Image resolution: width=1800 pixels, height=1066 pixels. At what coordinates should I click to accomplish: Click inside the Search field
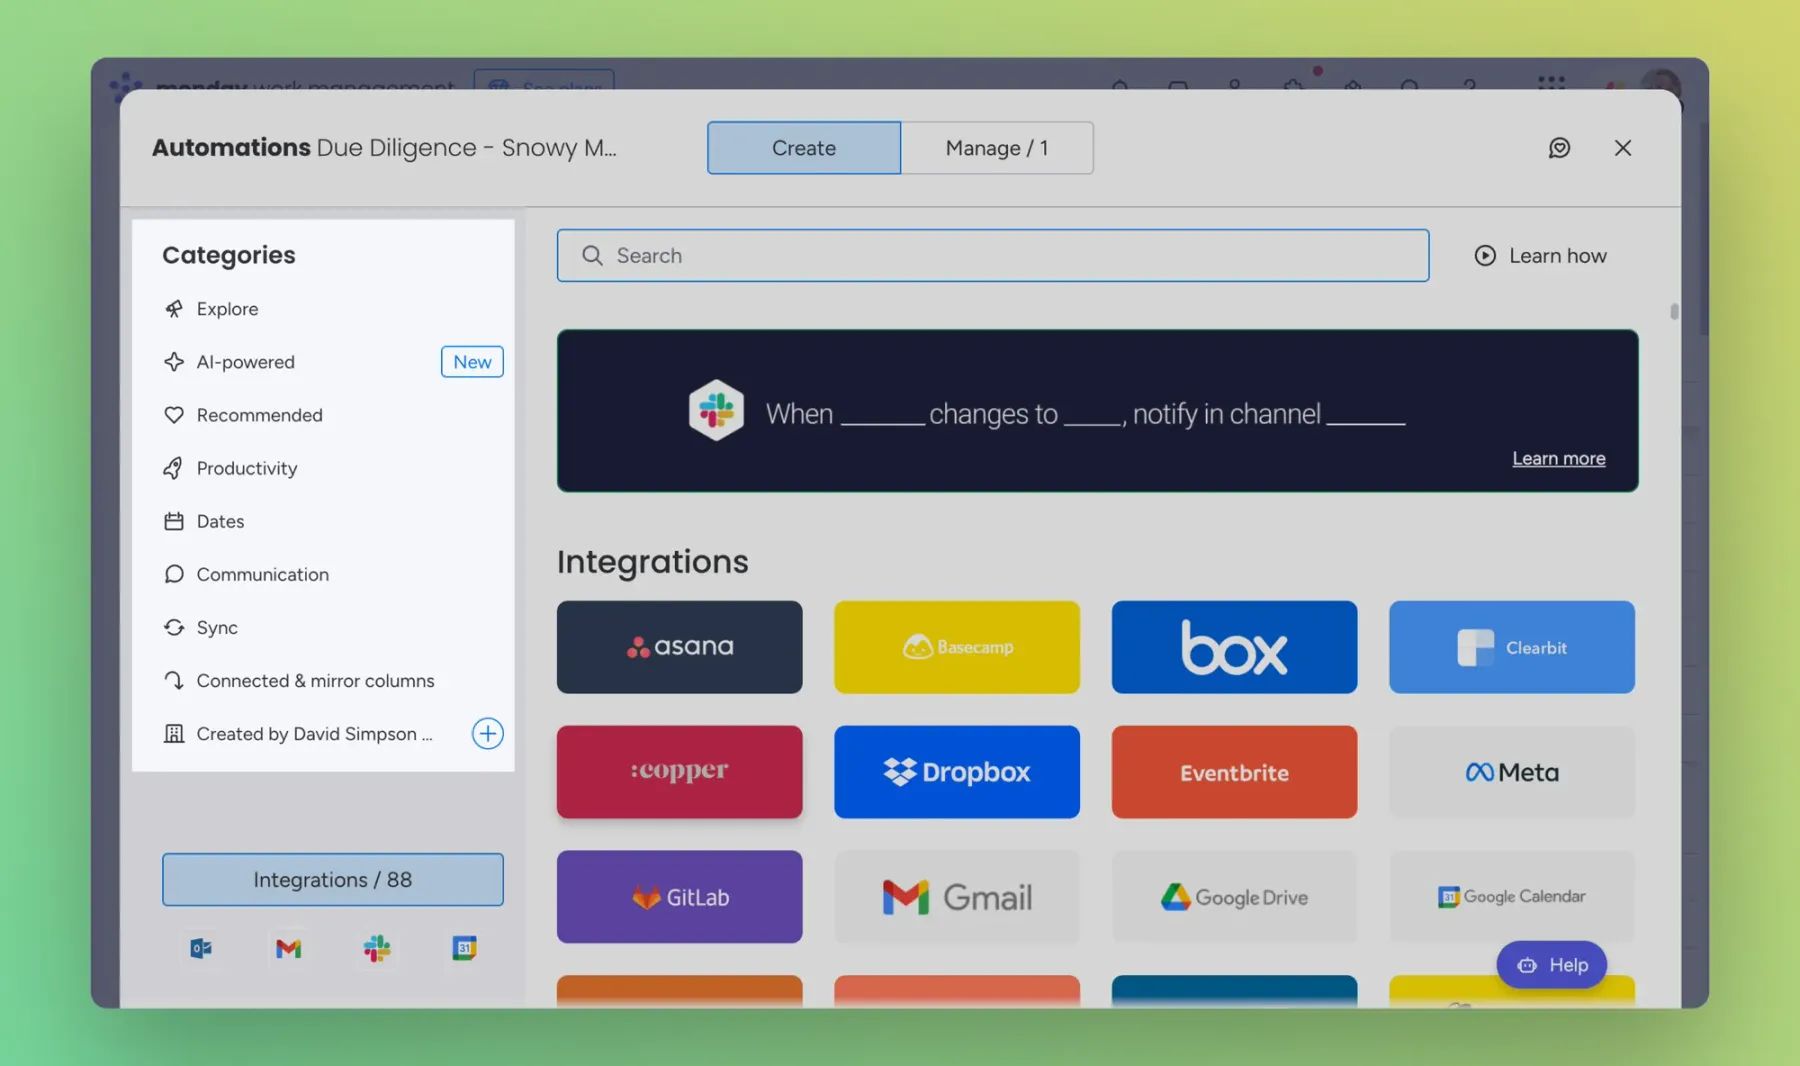coord(992,255)
